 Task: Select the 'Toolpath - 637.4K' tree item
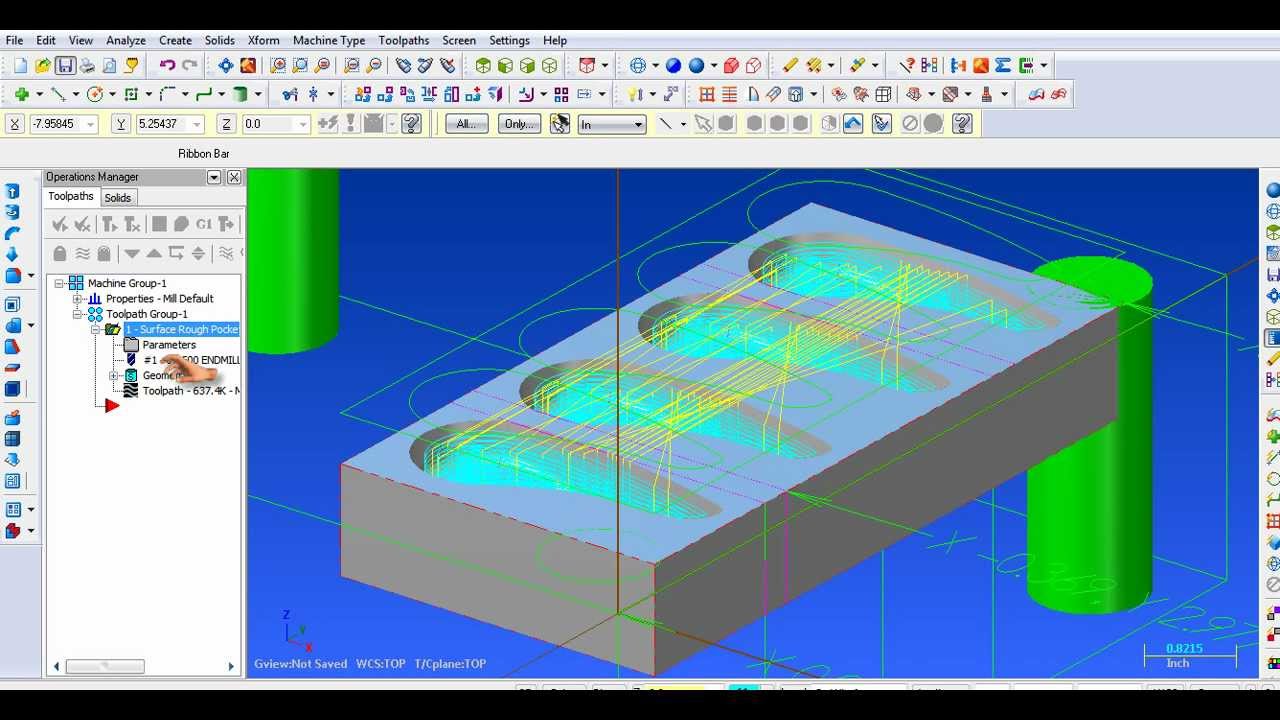tap(190, 391)
